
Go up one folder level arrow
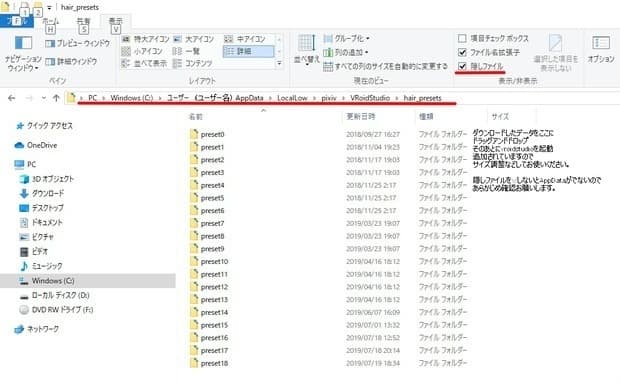click(56, 98)
